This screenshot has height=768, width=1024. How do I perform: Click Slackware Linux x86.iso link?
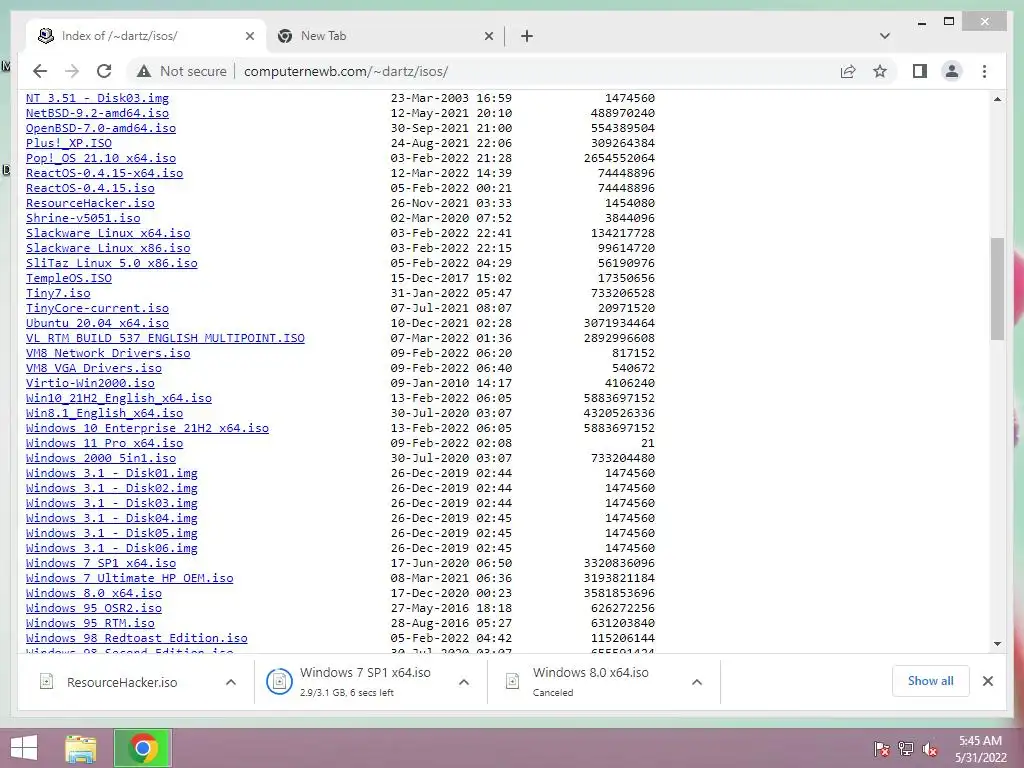[108, 248]
